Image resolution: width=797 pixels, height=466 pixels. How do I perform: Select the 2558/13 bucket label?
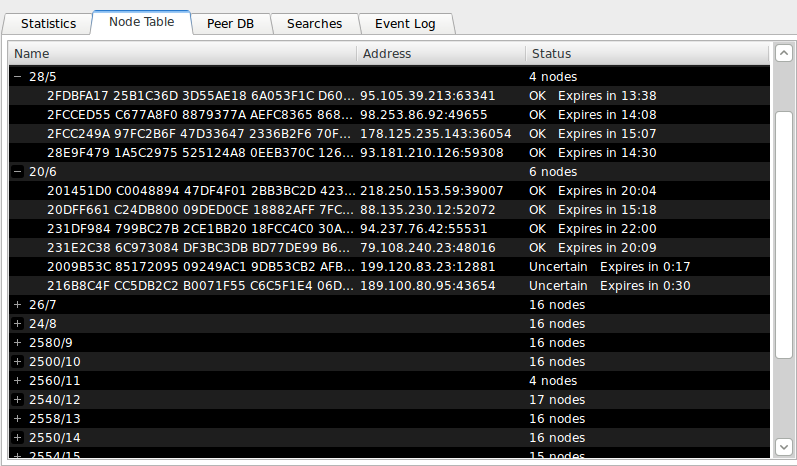55,419
